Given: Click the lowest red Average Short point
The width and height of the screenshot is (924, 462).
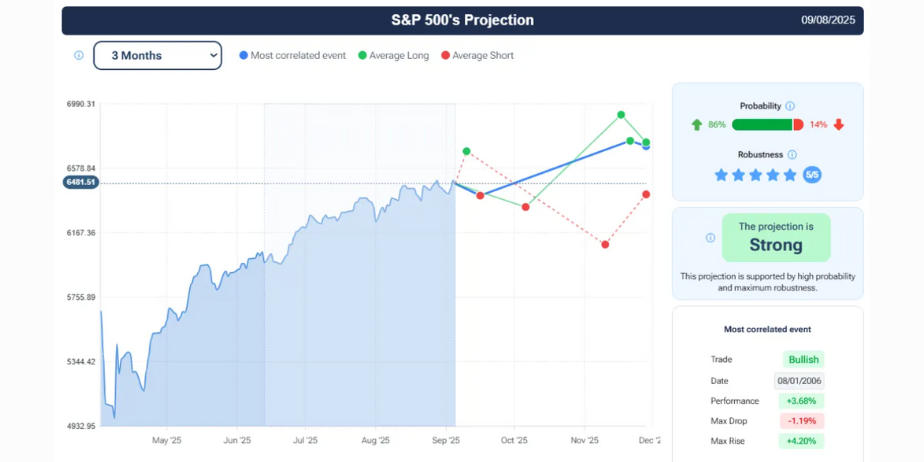Looking at the screenshot, I should pos(605,244).
